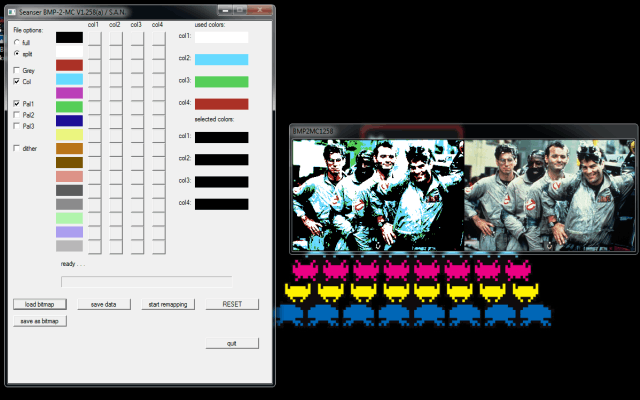Click the 'start remapping' button
This screenshot has width=640, height=400.
[168, 304]
